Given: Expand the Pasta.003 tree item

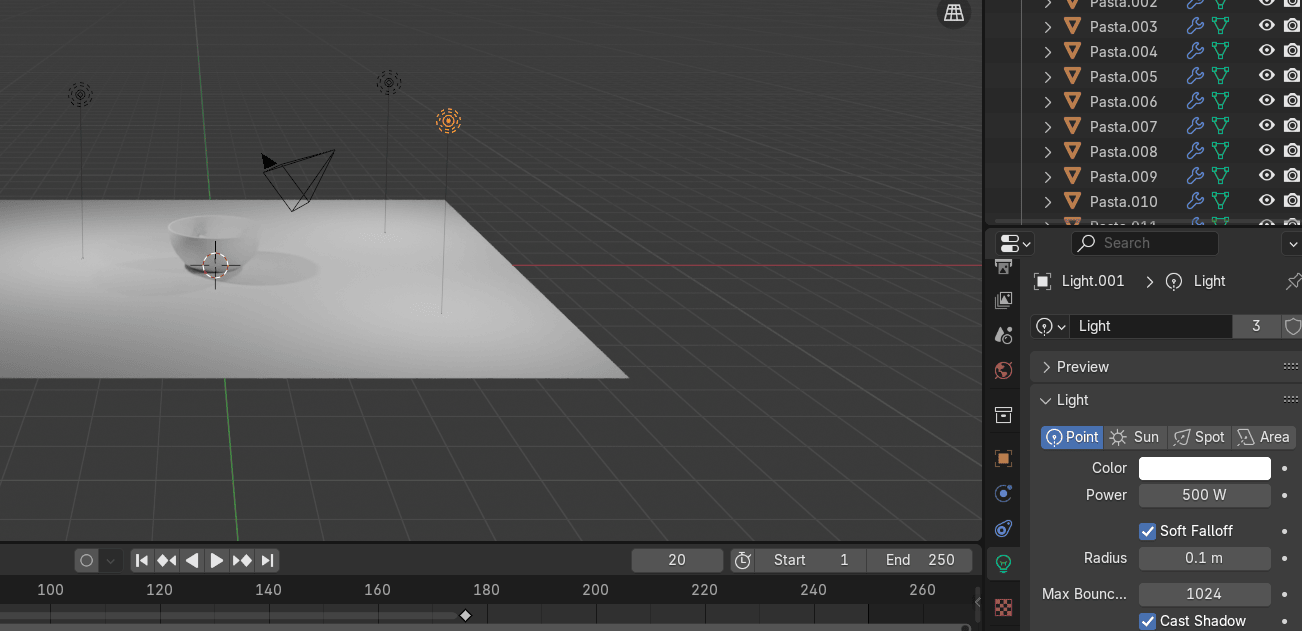Looking at the screenshot, I should pos(1048,27).
